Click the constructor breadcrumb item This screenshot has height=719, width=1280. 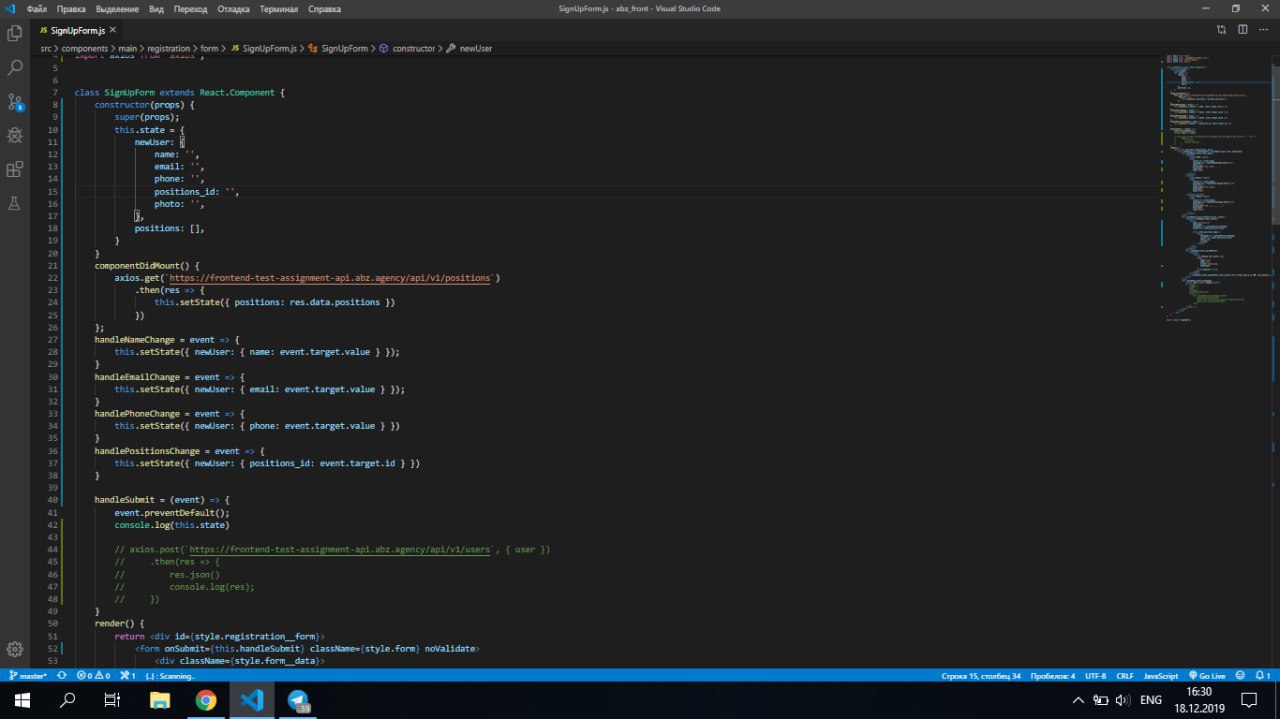(x=413, y=48)
